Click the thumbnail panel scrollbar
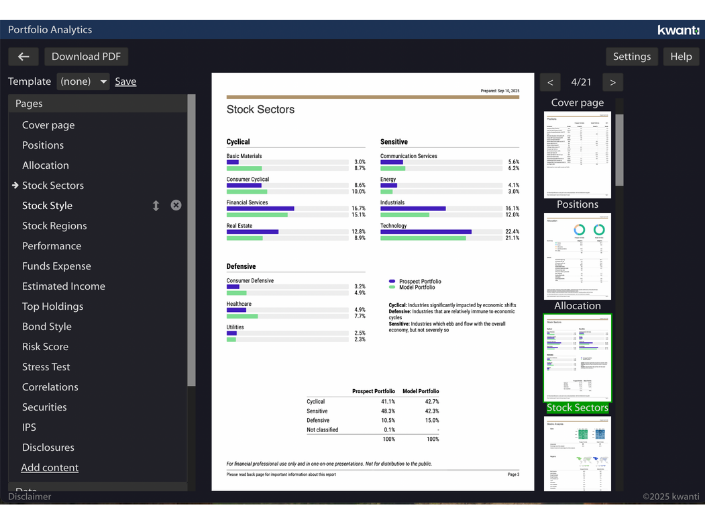Viewport: 705px width, 524px height. pos(619,150)
